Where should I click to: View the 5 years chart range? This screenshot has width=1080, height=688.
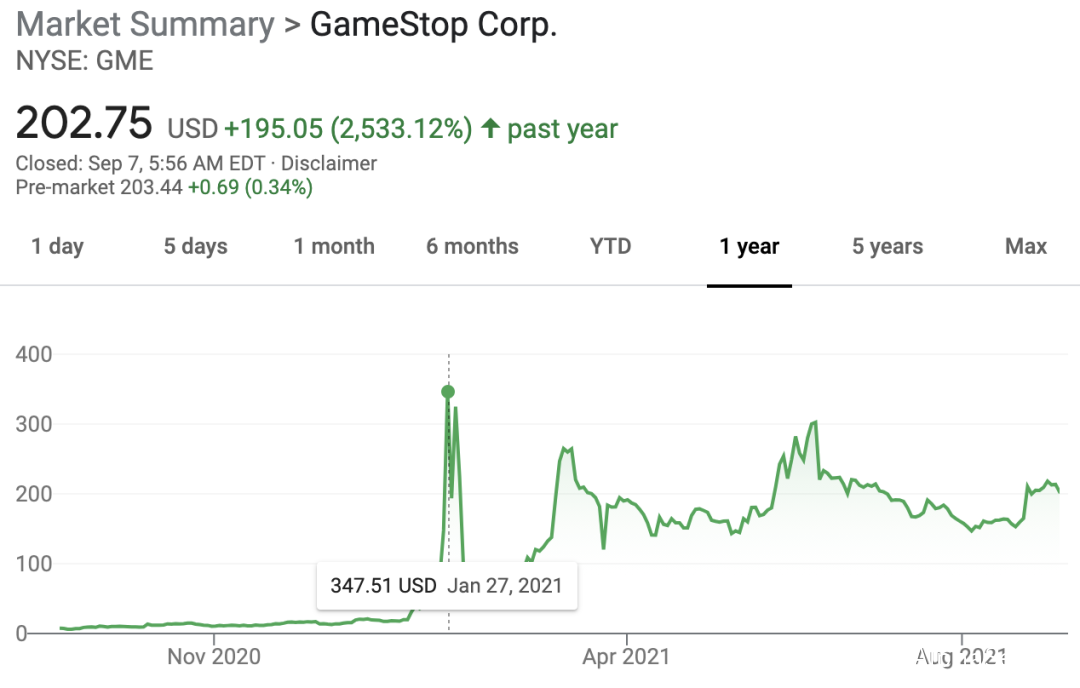887,247
